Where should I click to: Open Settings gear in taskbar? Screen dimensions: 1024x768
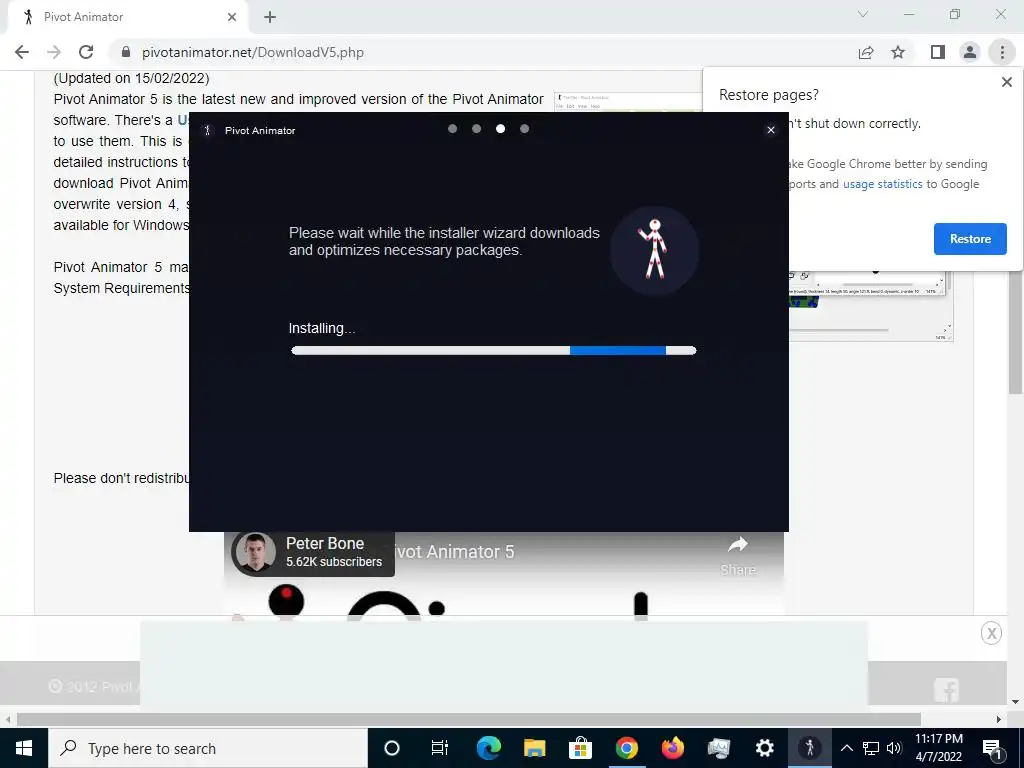point(764,748)
